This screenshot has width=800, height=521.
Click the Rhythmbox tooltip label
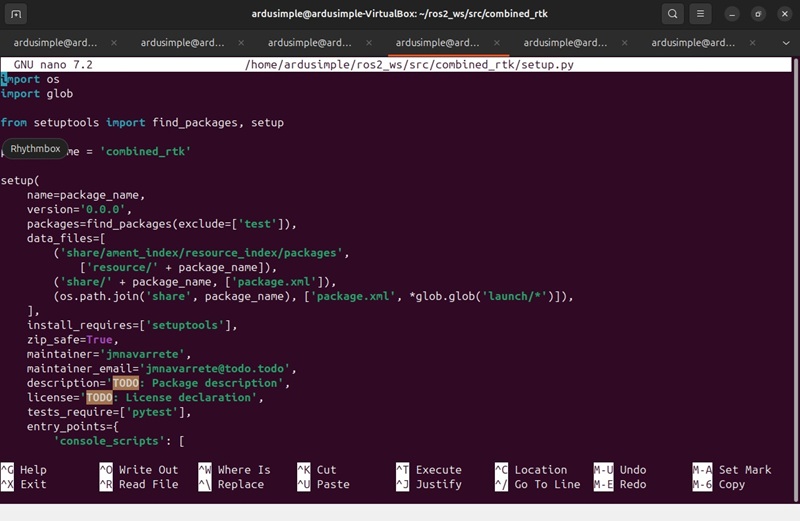point(36,149)
